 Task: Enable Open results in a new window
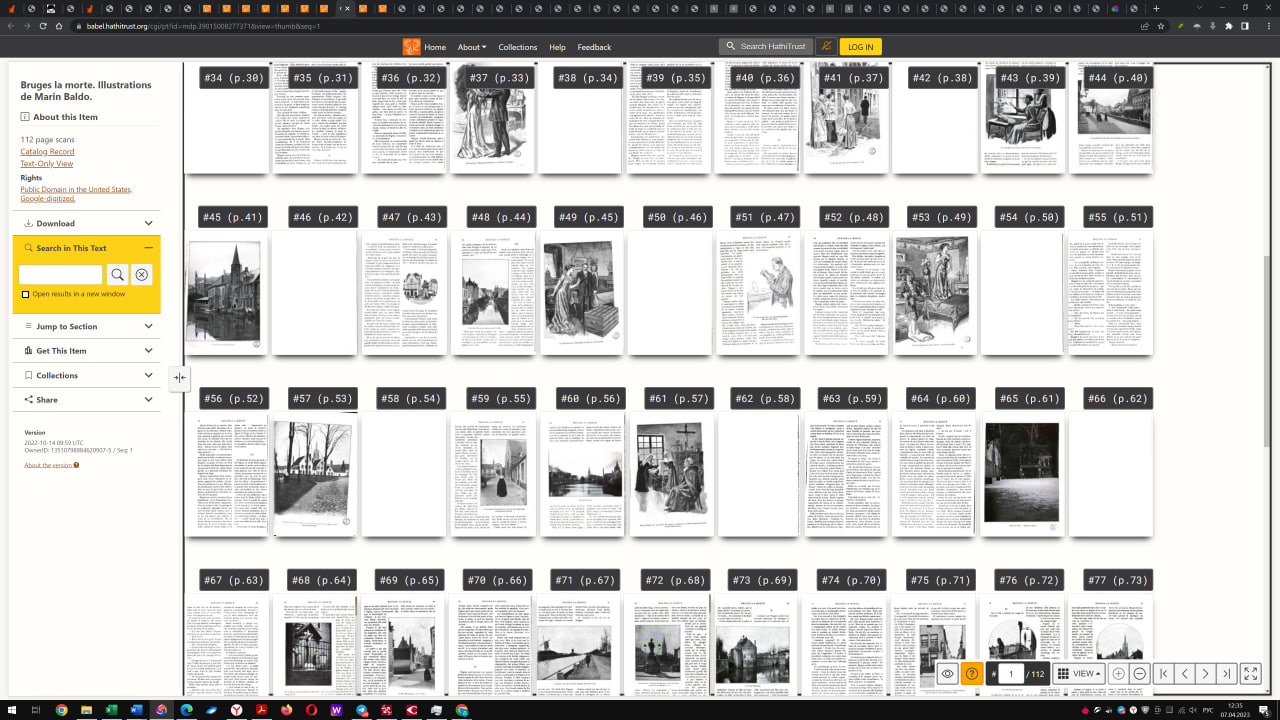[26, 294]
